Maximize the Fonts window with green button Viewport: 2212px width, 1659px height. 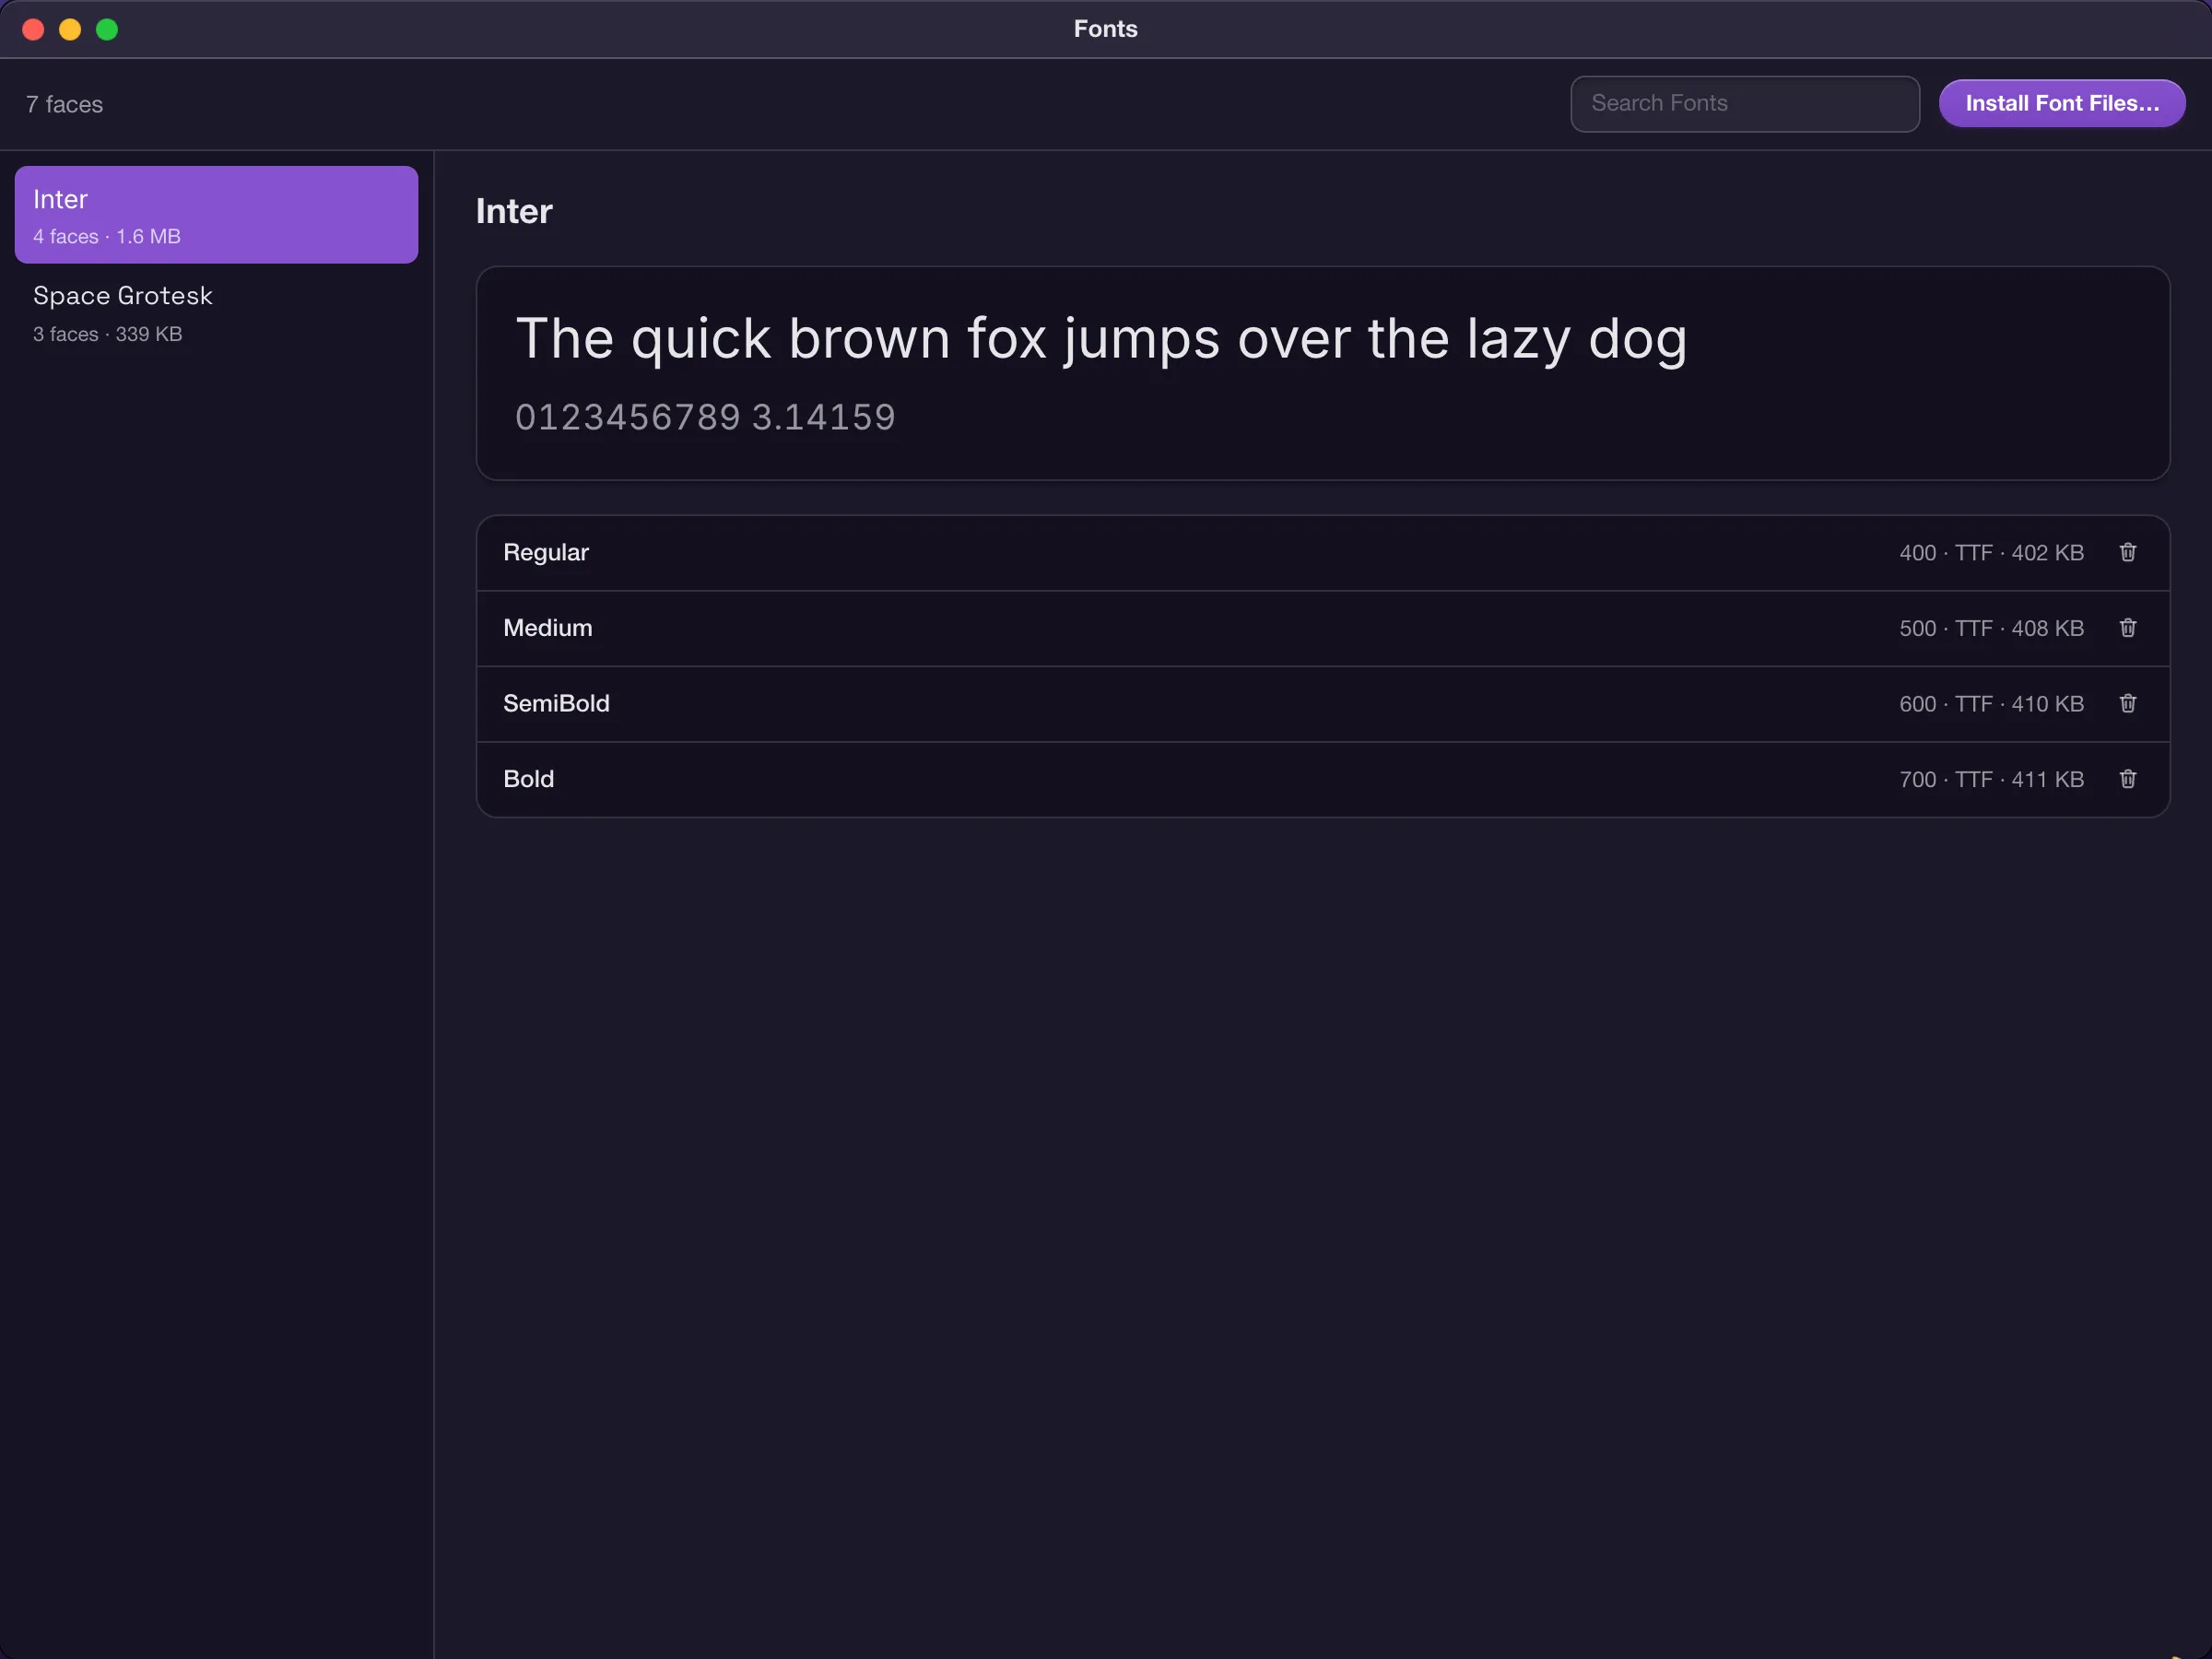[107, 29]
